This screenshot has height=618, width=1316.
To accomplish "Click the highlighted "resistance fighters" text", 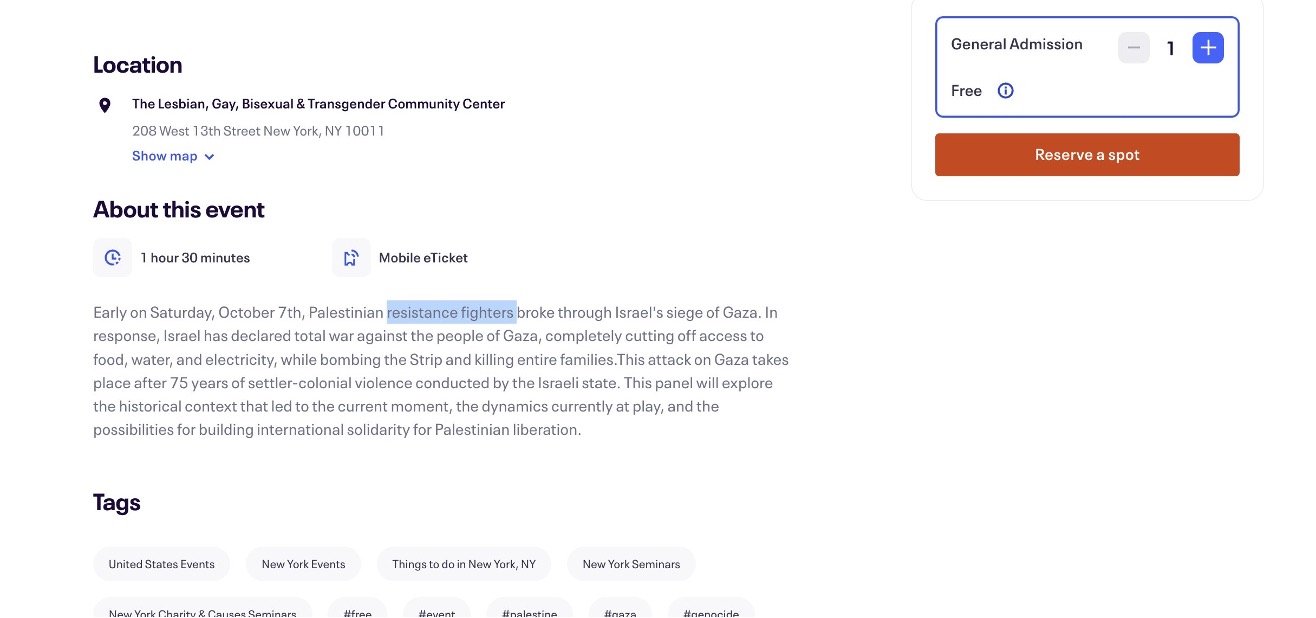I will (x=451, y=313).
